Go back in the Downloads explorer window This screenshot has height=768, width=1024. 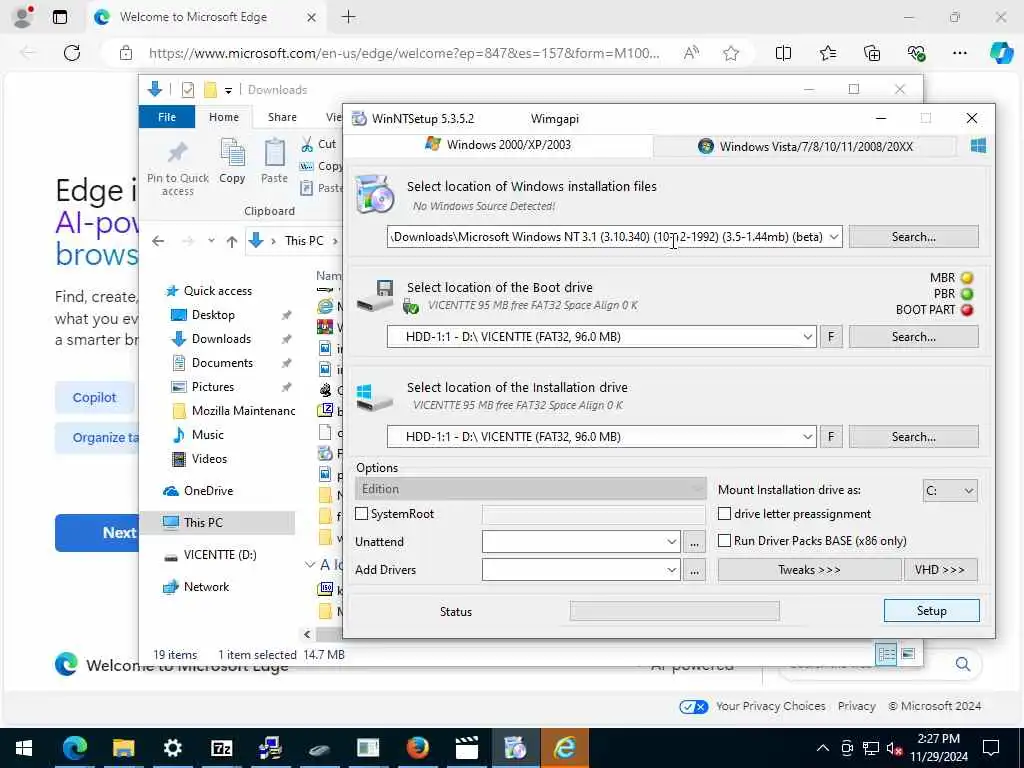tap(158, 241)
